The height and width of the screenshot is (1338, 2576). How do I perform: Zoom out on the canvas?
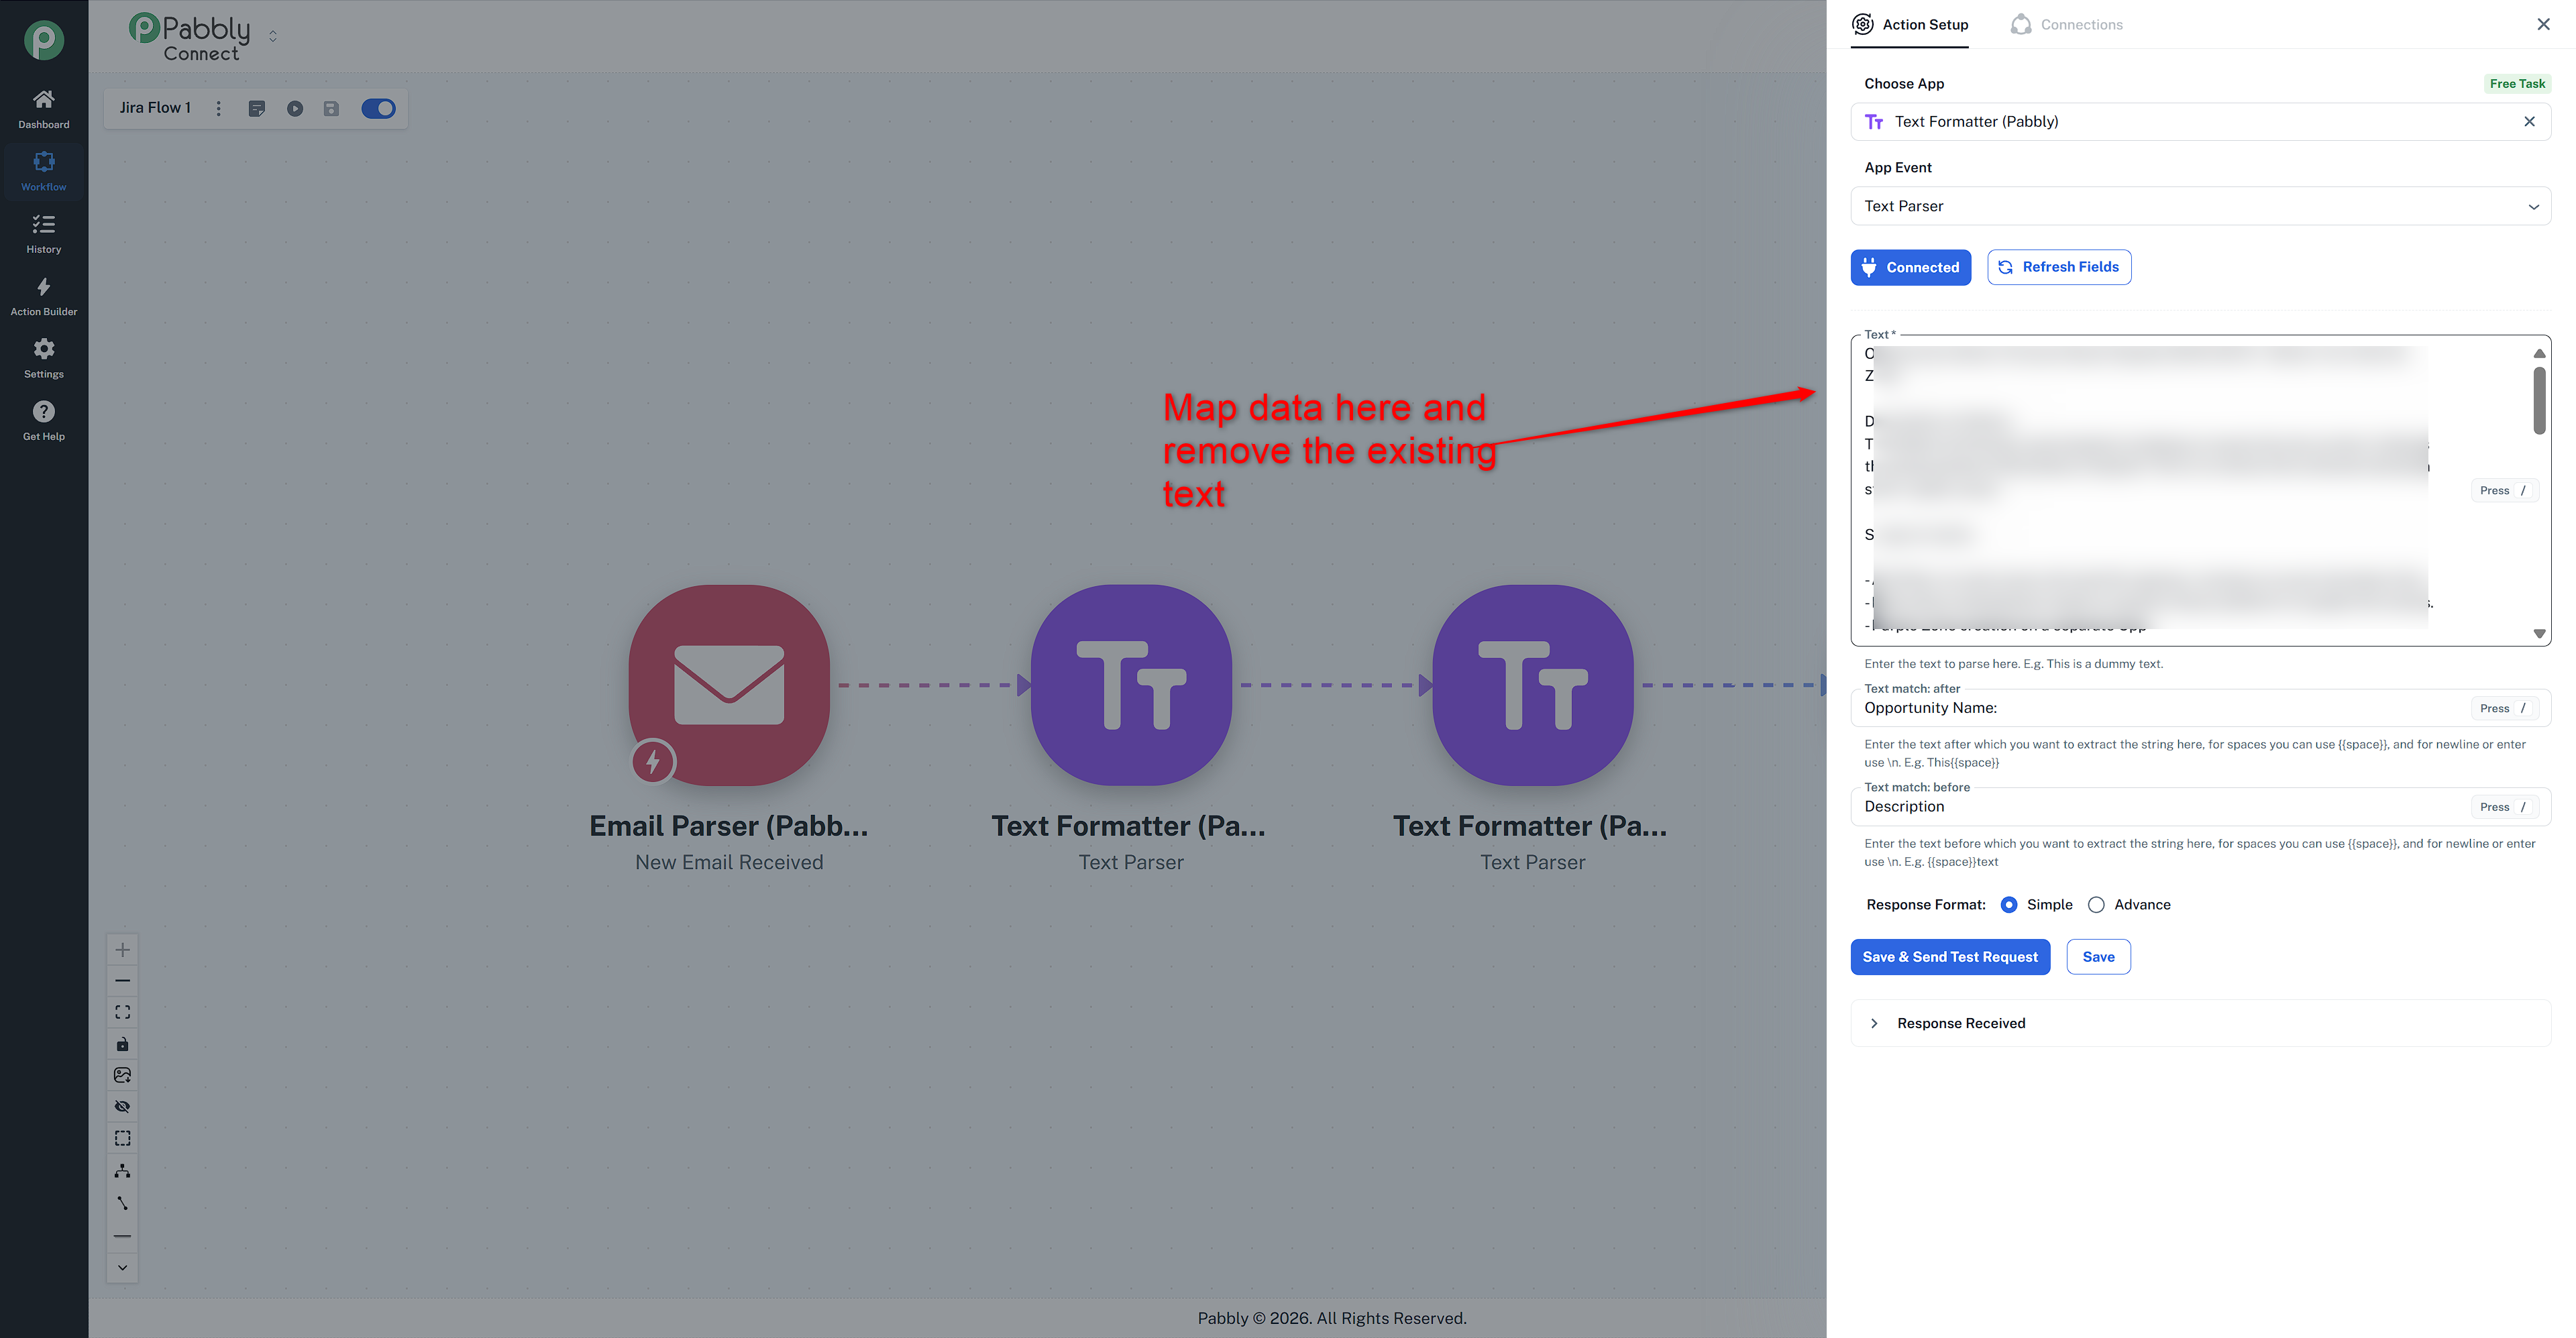123,981
